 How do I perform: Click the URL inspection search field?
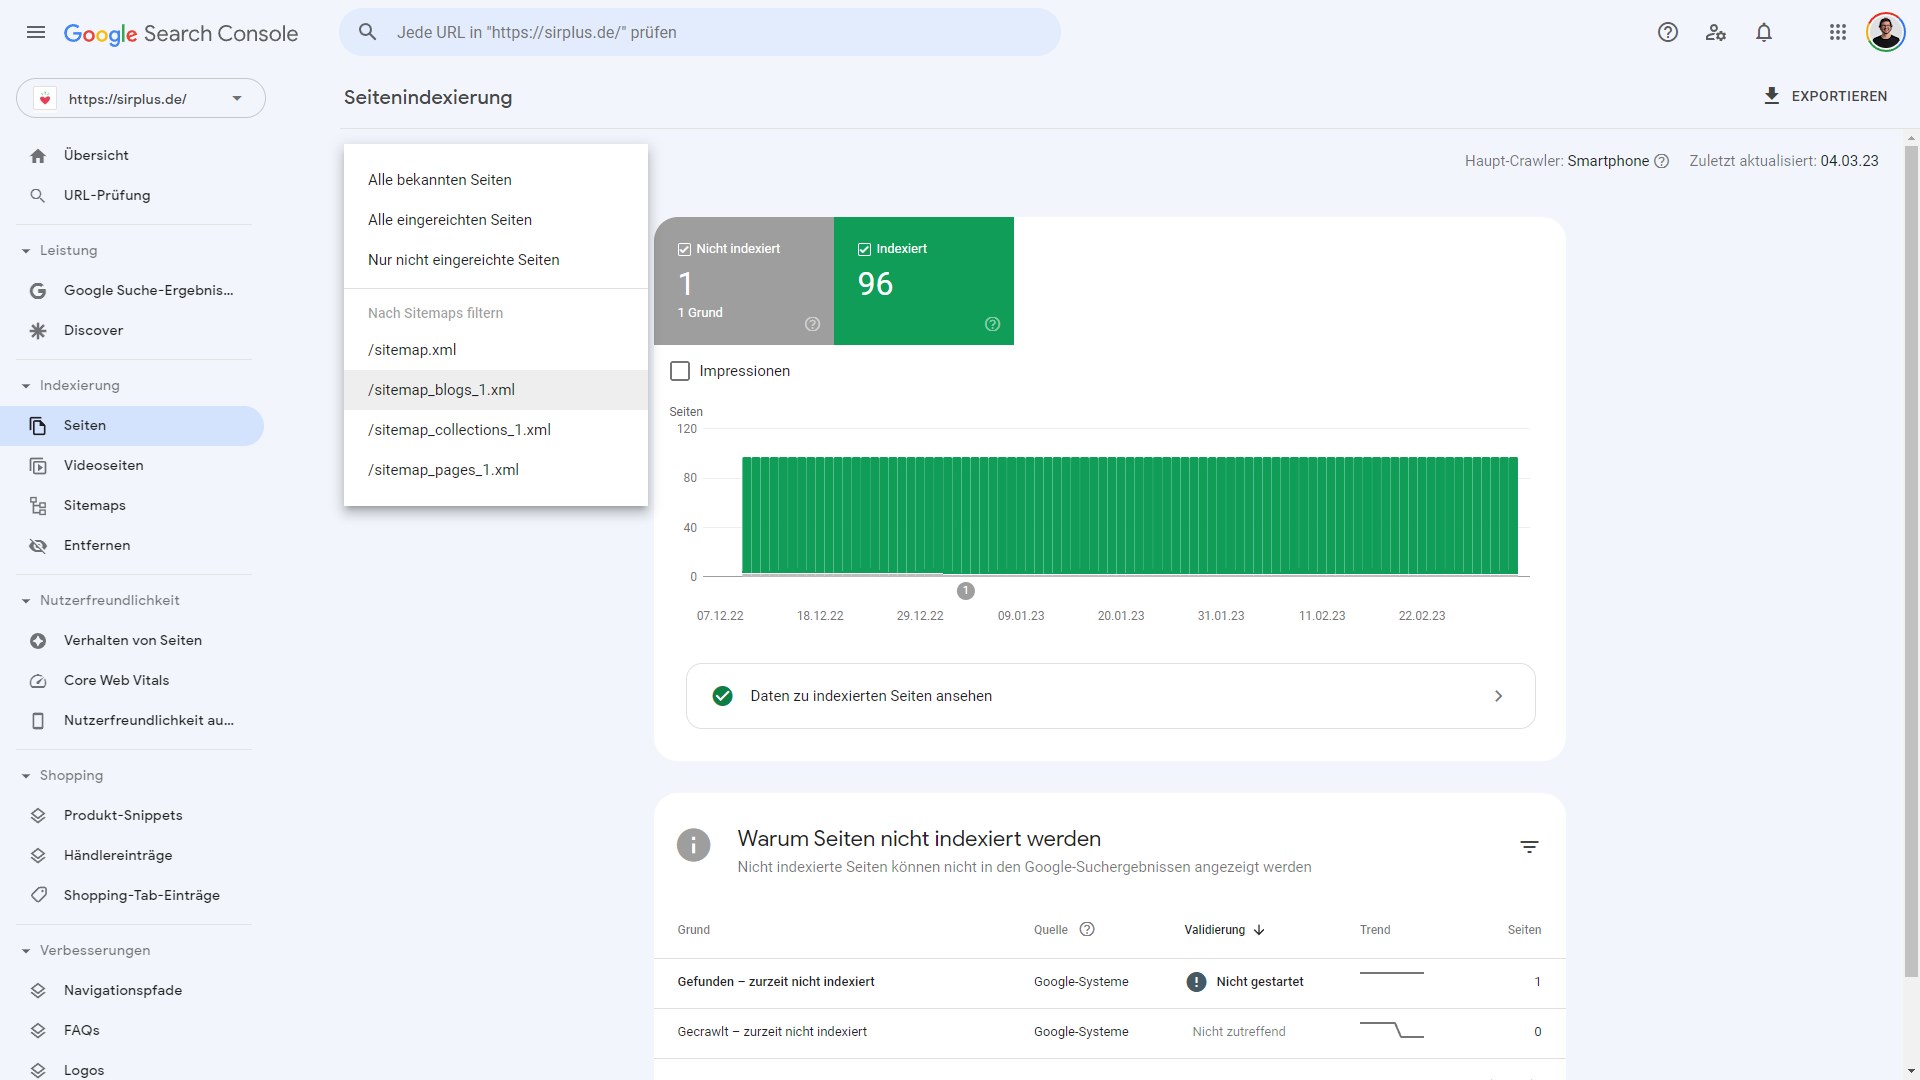[x=700, y=32]
